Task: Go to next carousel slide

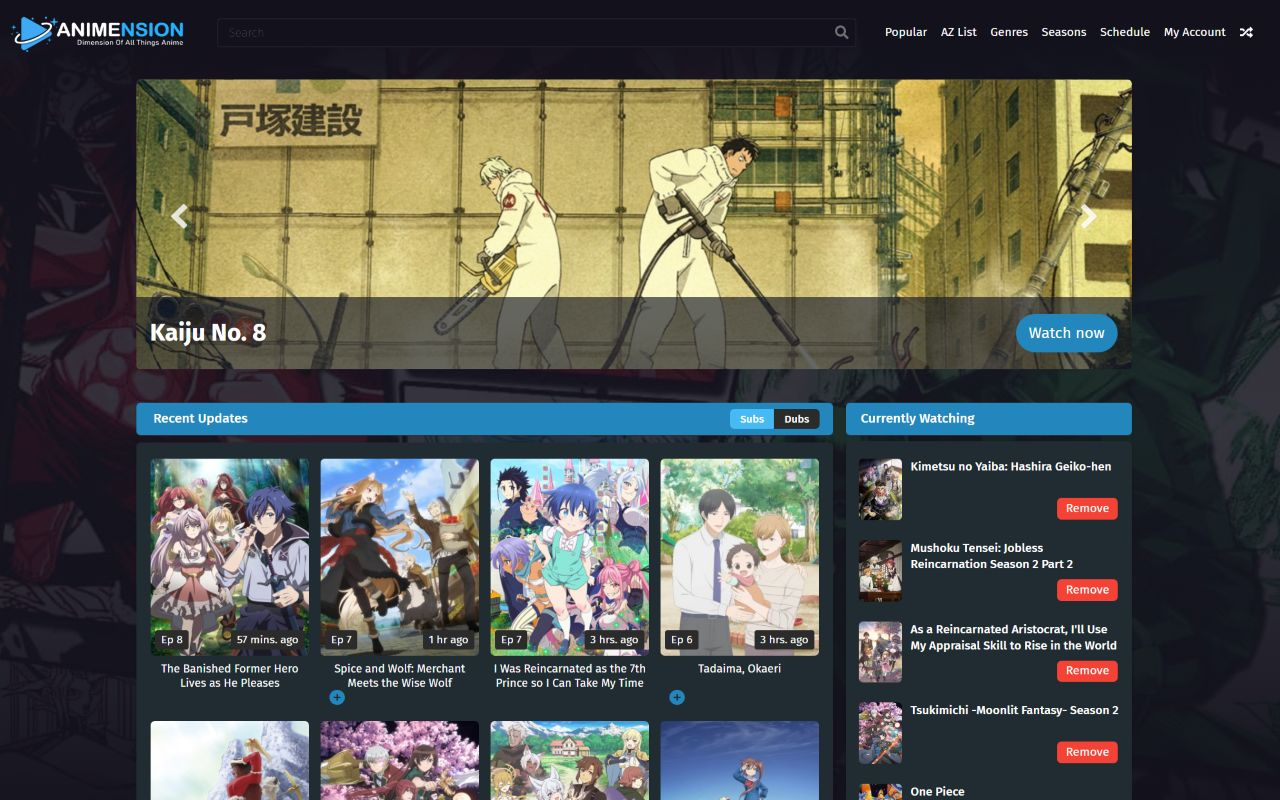Action: click(1089, 216)
